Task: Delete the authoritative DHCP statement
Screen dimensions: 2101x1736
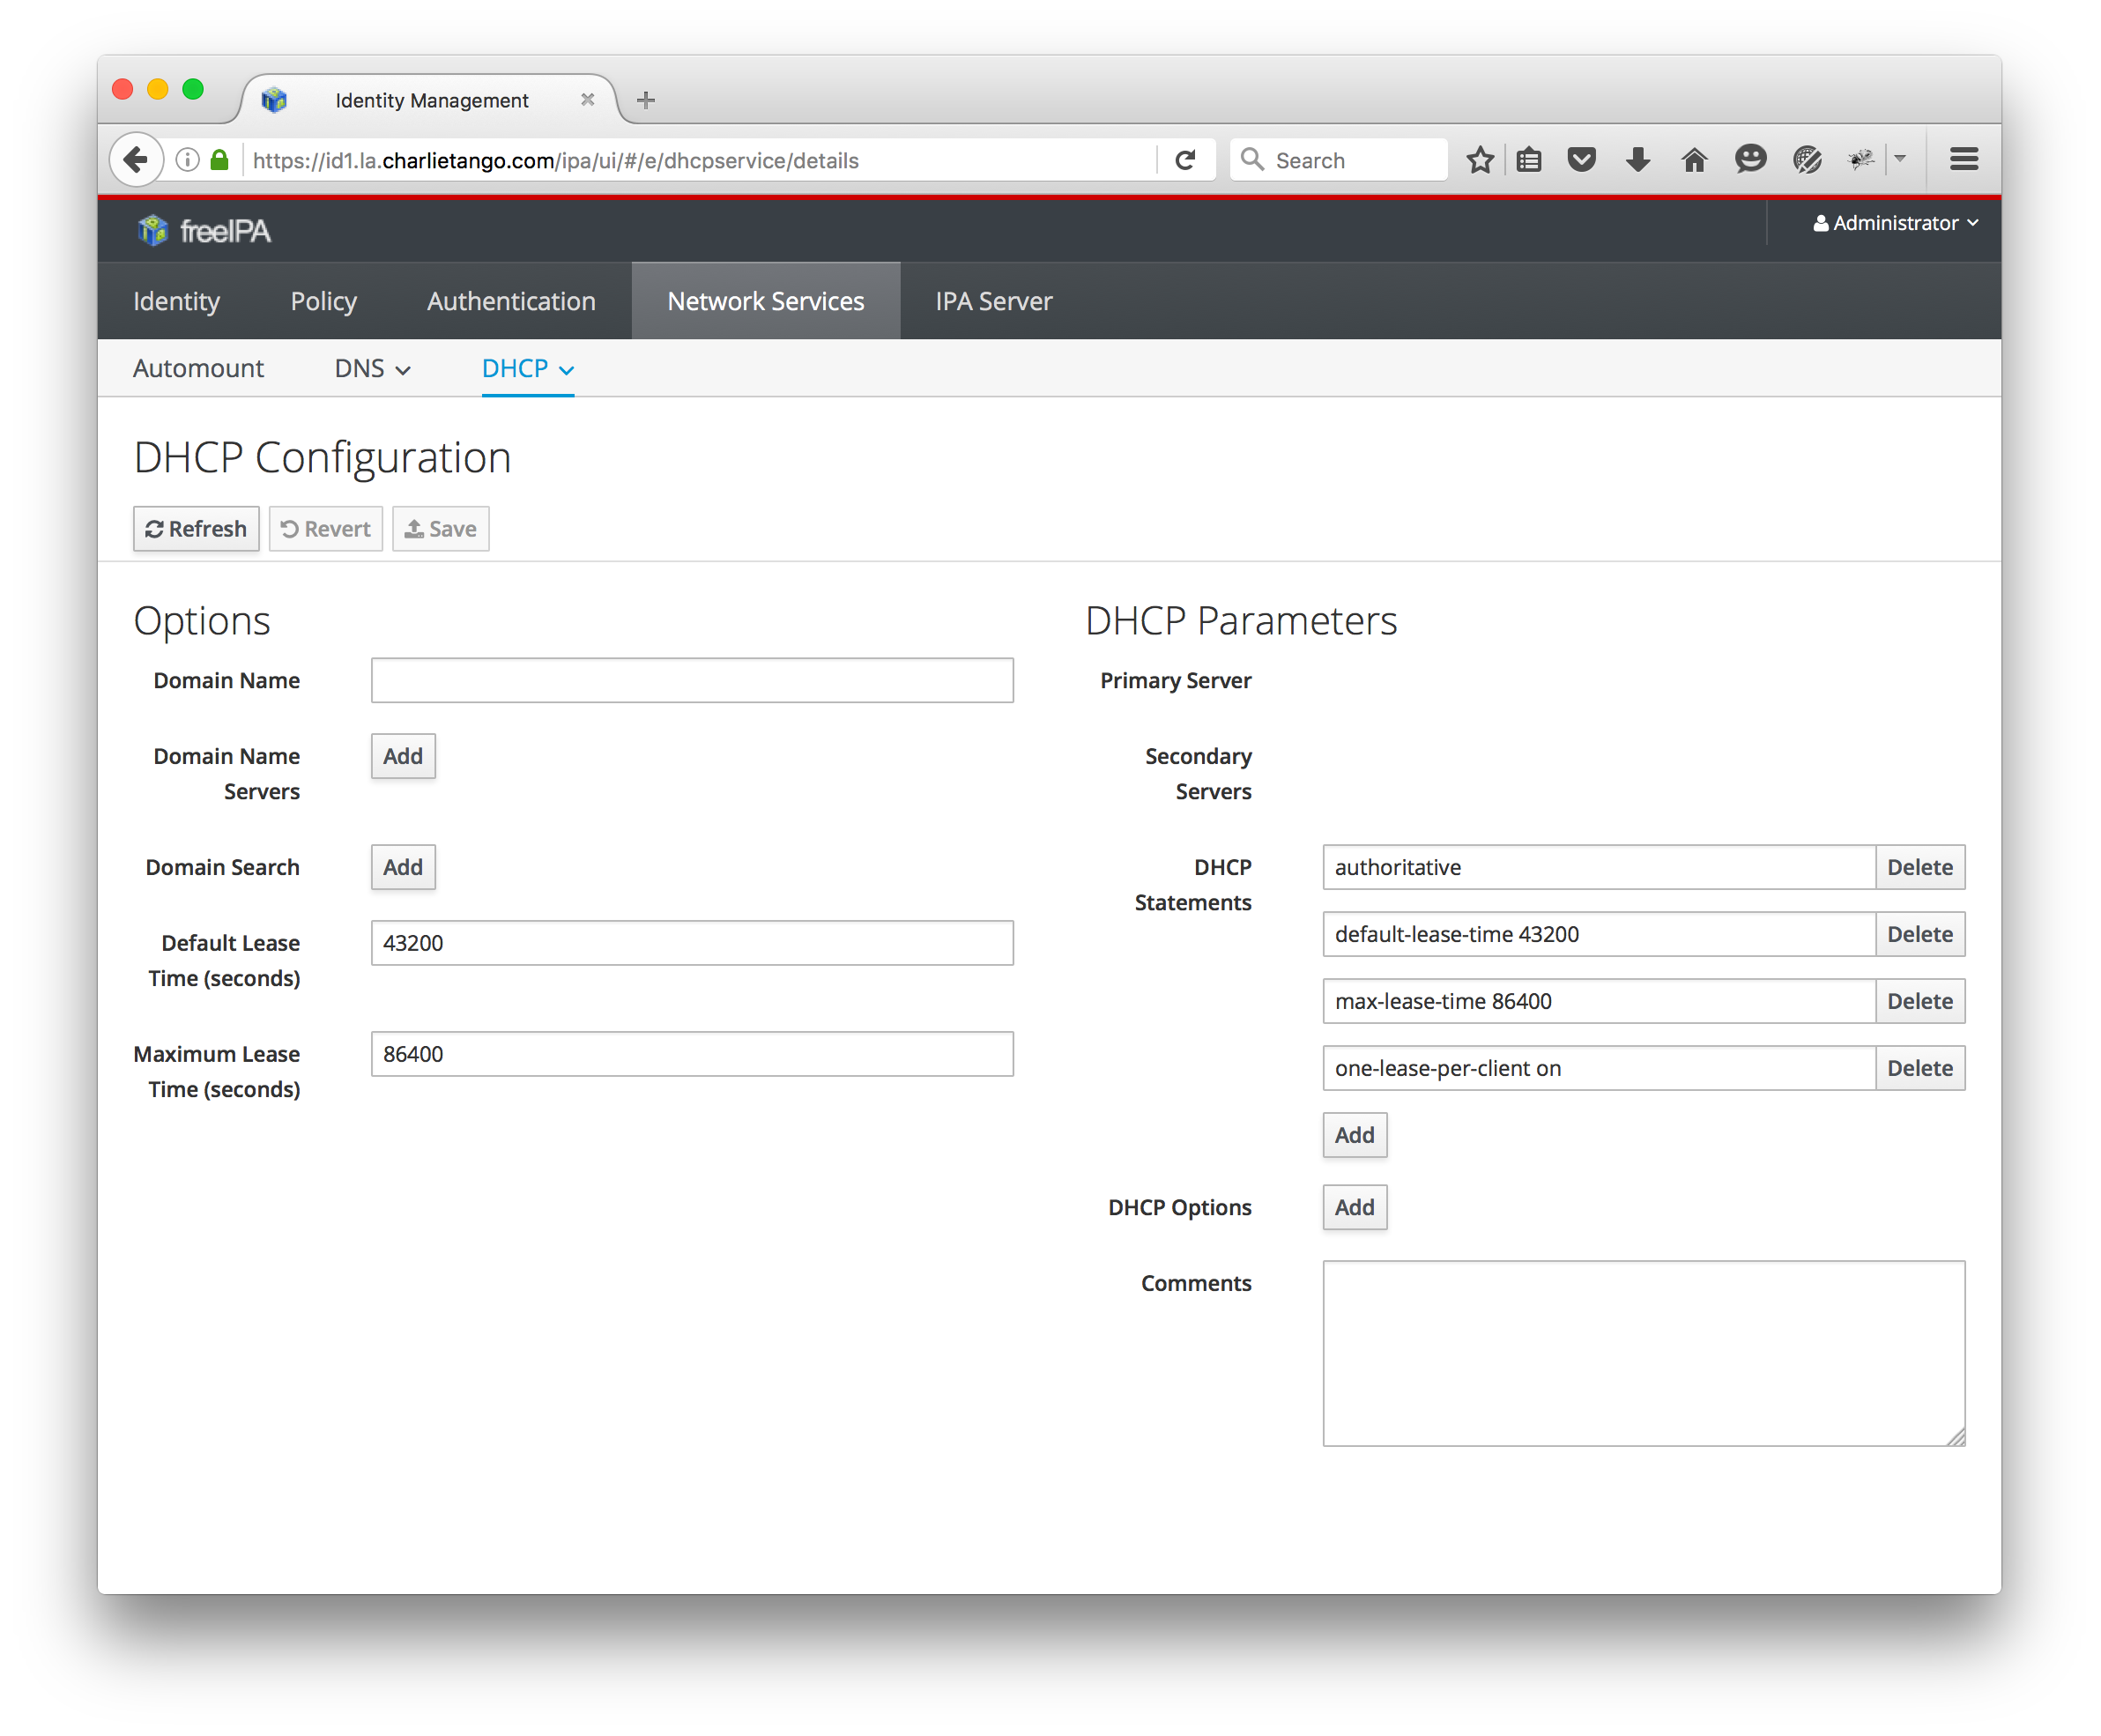Action: [x=1918, y=867]
